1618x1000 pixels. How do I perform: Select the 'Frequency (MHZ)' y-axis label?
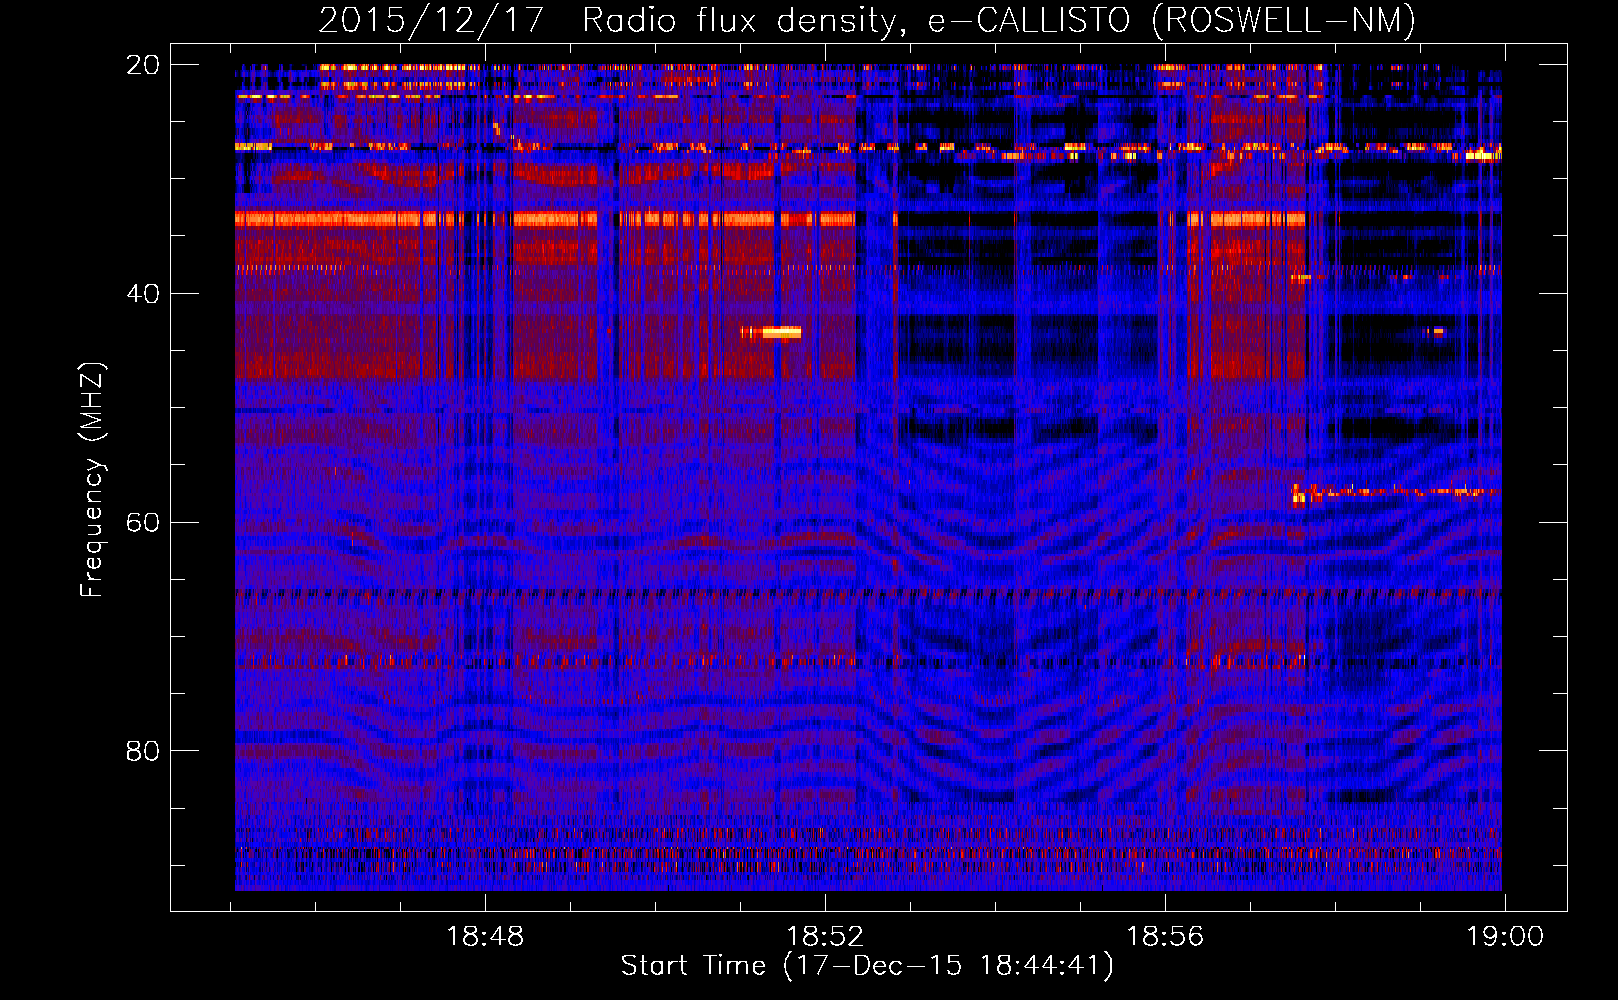pyautogui.click(x=91, y=480)
